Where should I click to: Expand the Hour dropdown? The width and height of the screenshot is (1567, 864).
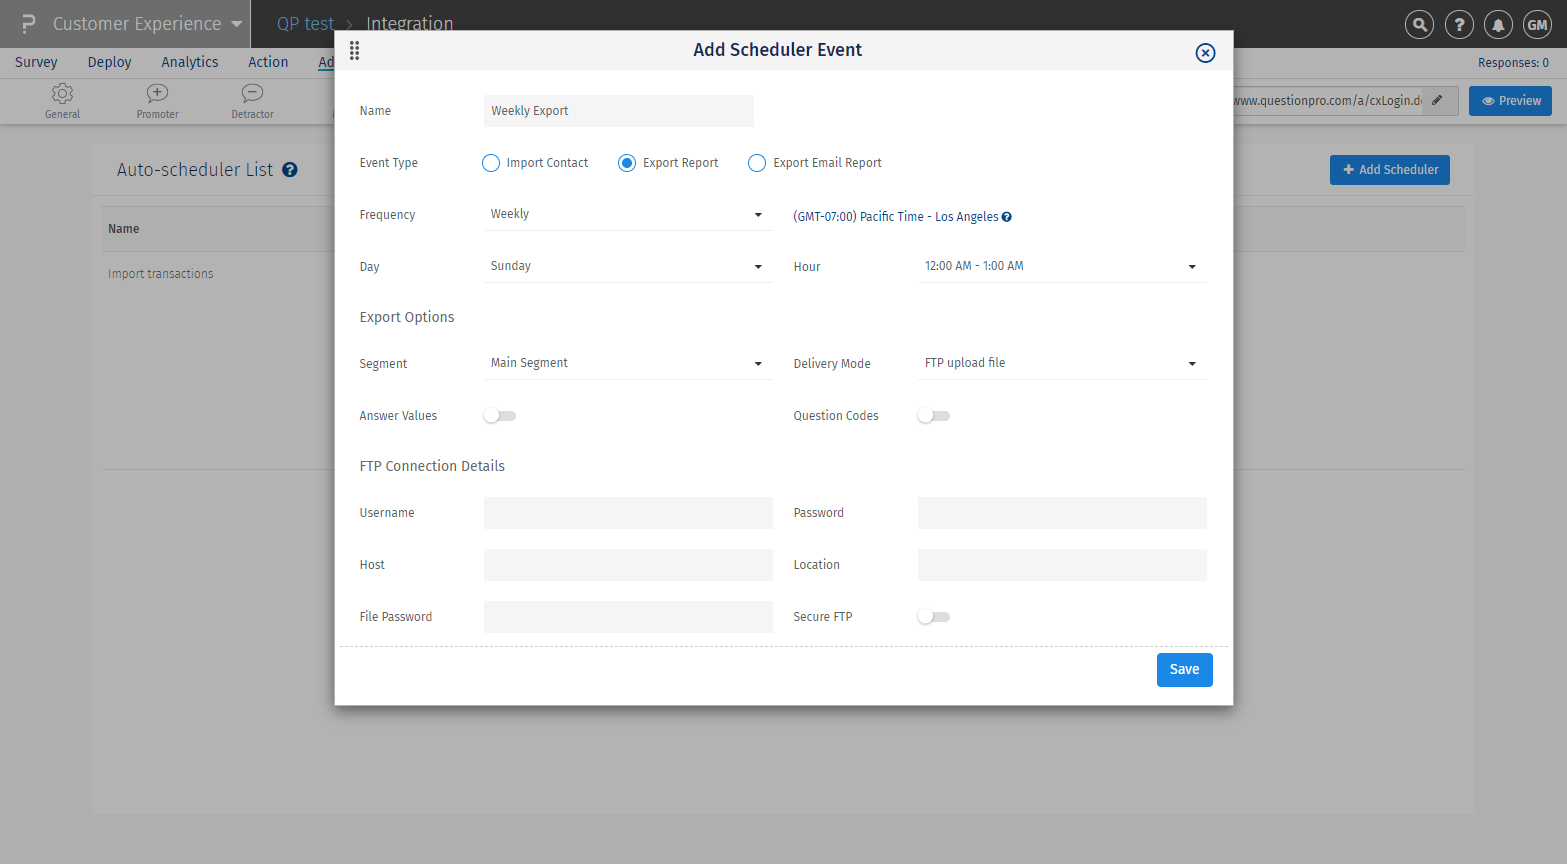point(1061,267)
